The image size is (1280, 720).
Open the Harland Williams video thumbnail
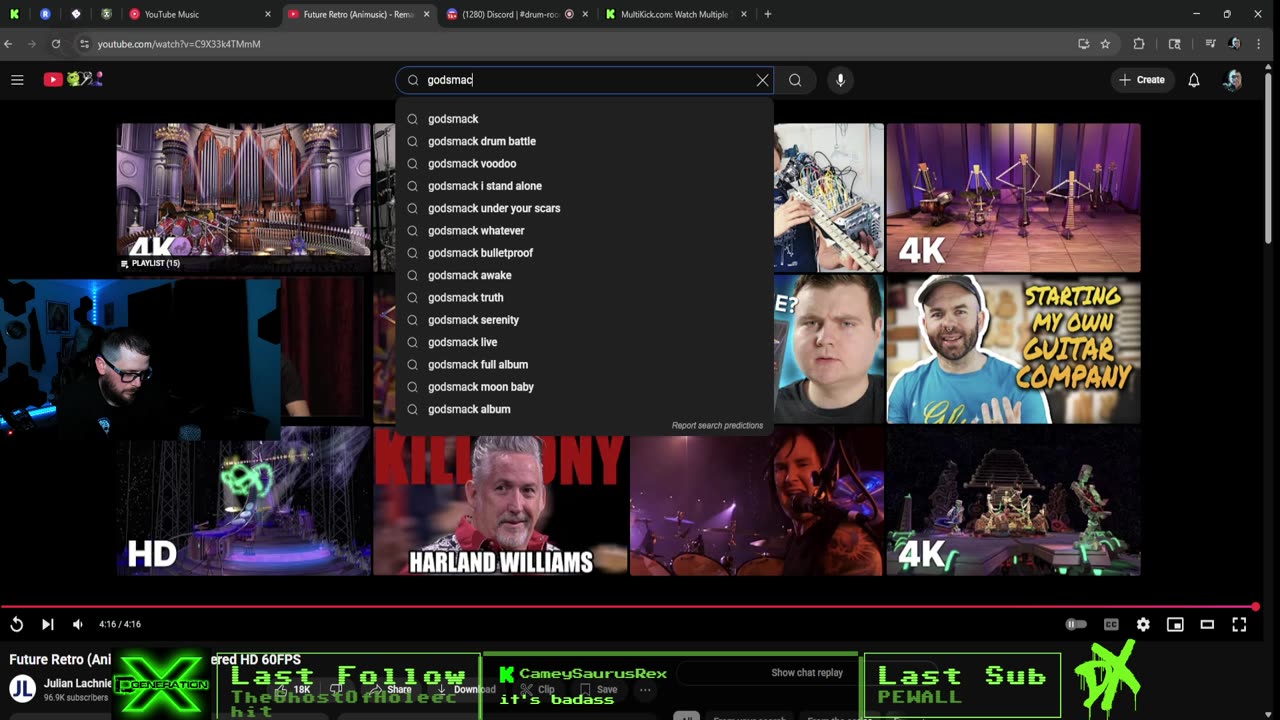(500, 502)
